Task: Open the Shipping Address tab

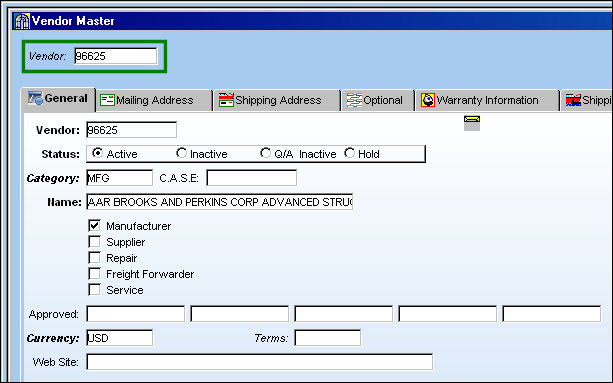Action: tap(277, 100)
